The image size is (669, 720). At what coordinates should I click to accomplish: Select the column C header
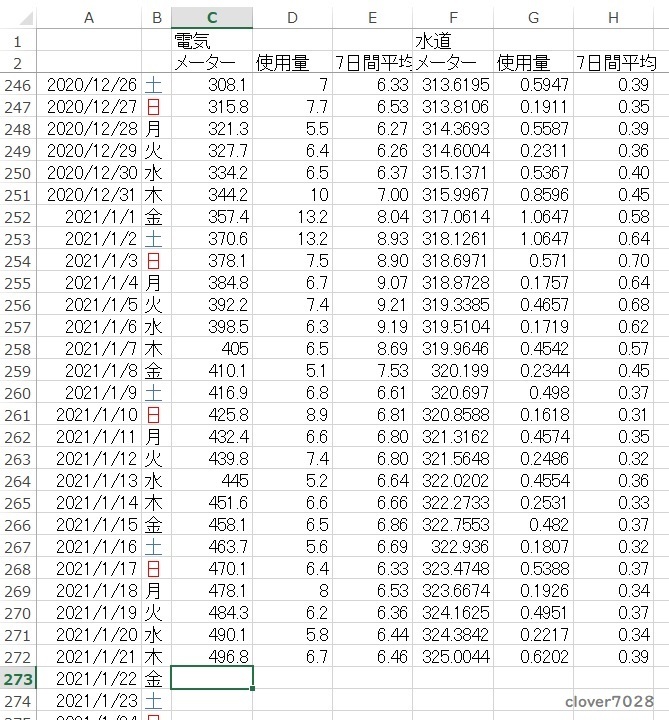211,18
